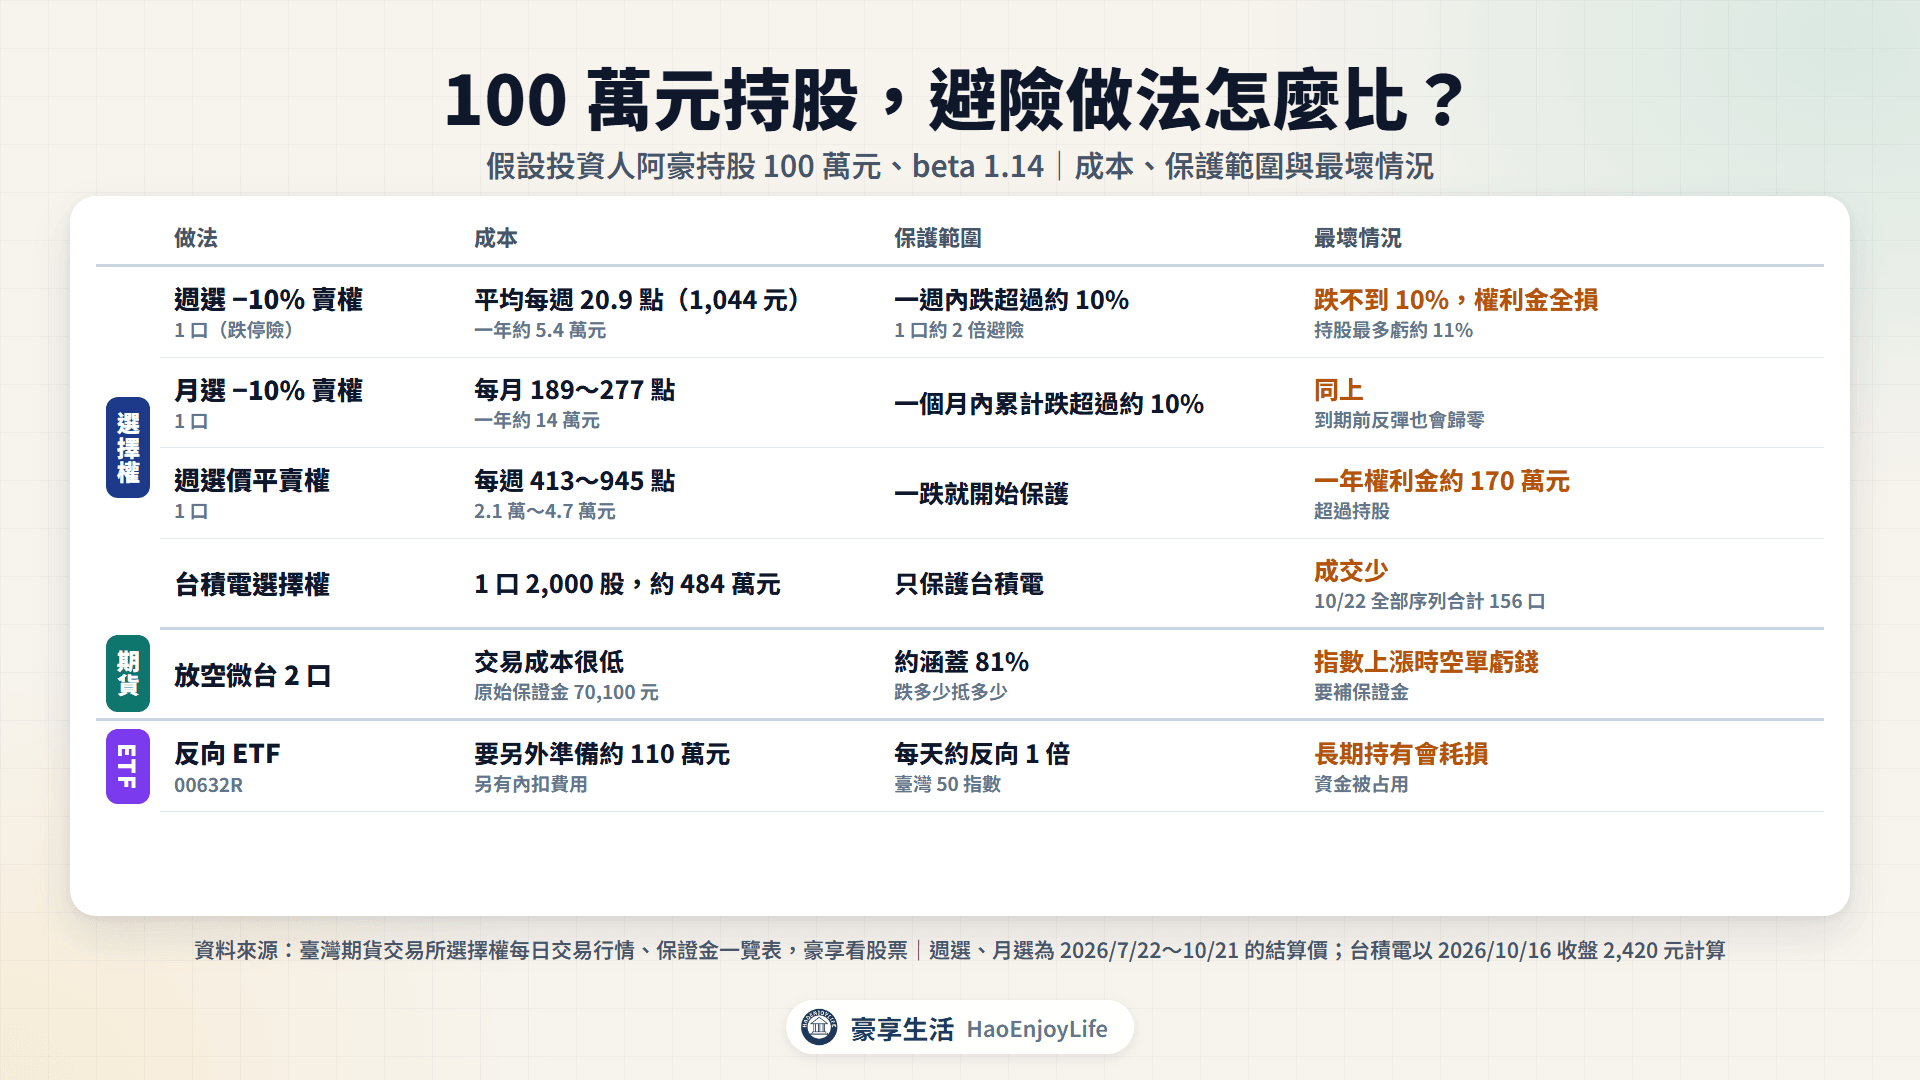
Task: Select the 成本 column header
Action: [x=496, y=238]
